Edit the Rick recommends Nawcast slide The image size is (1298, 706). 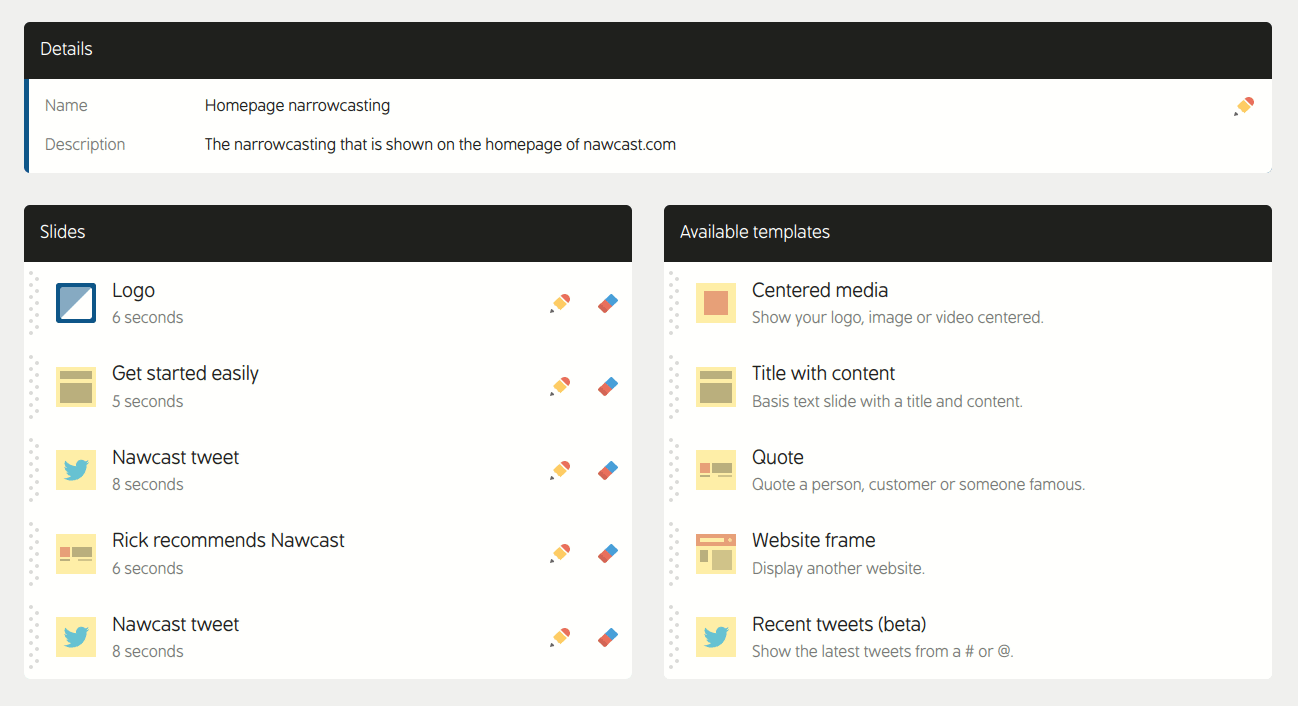560,553
